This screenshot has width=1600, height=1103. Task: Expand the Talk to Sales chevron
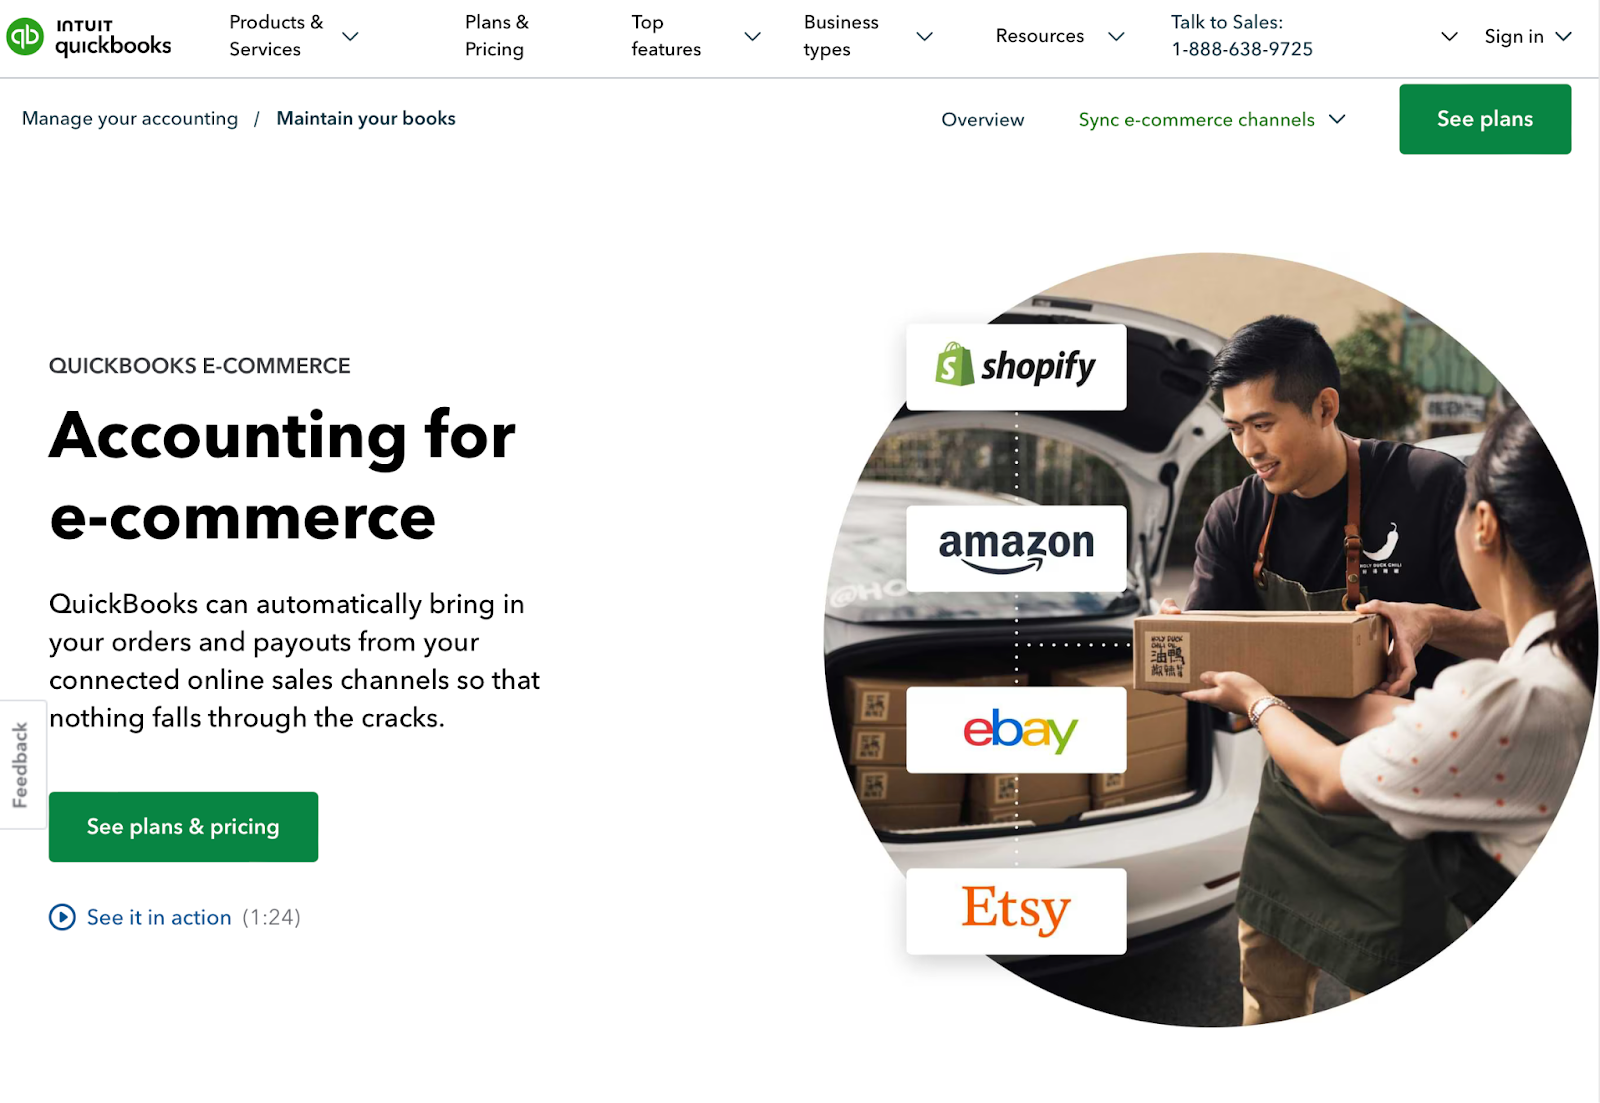[1449, 36]
